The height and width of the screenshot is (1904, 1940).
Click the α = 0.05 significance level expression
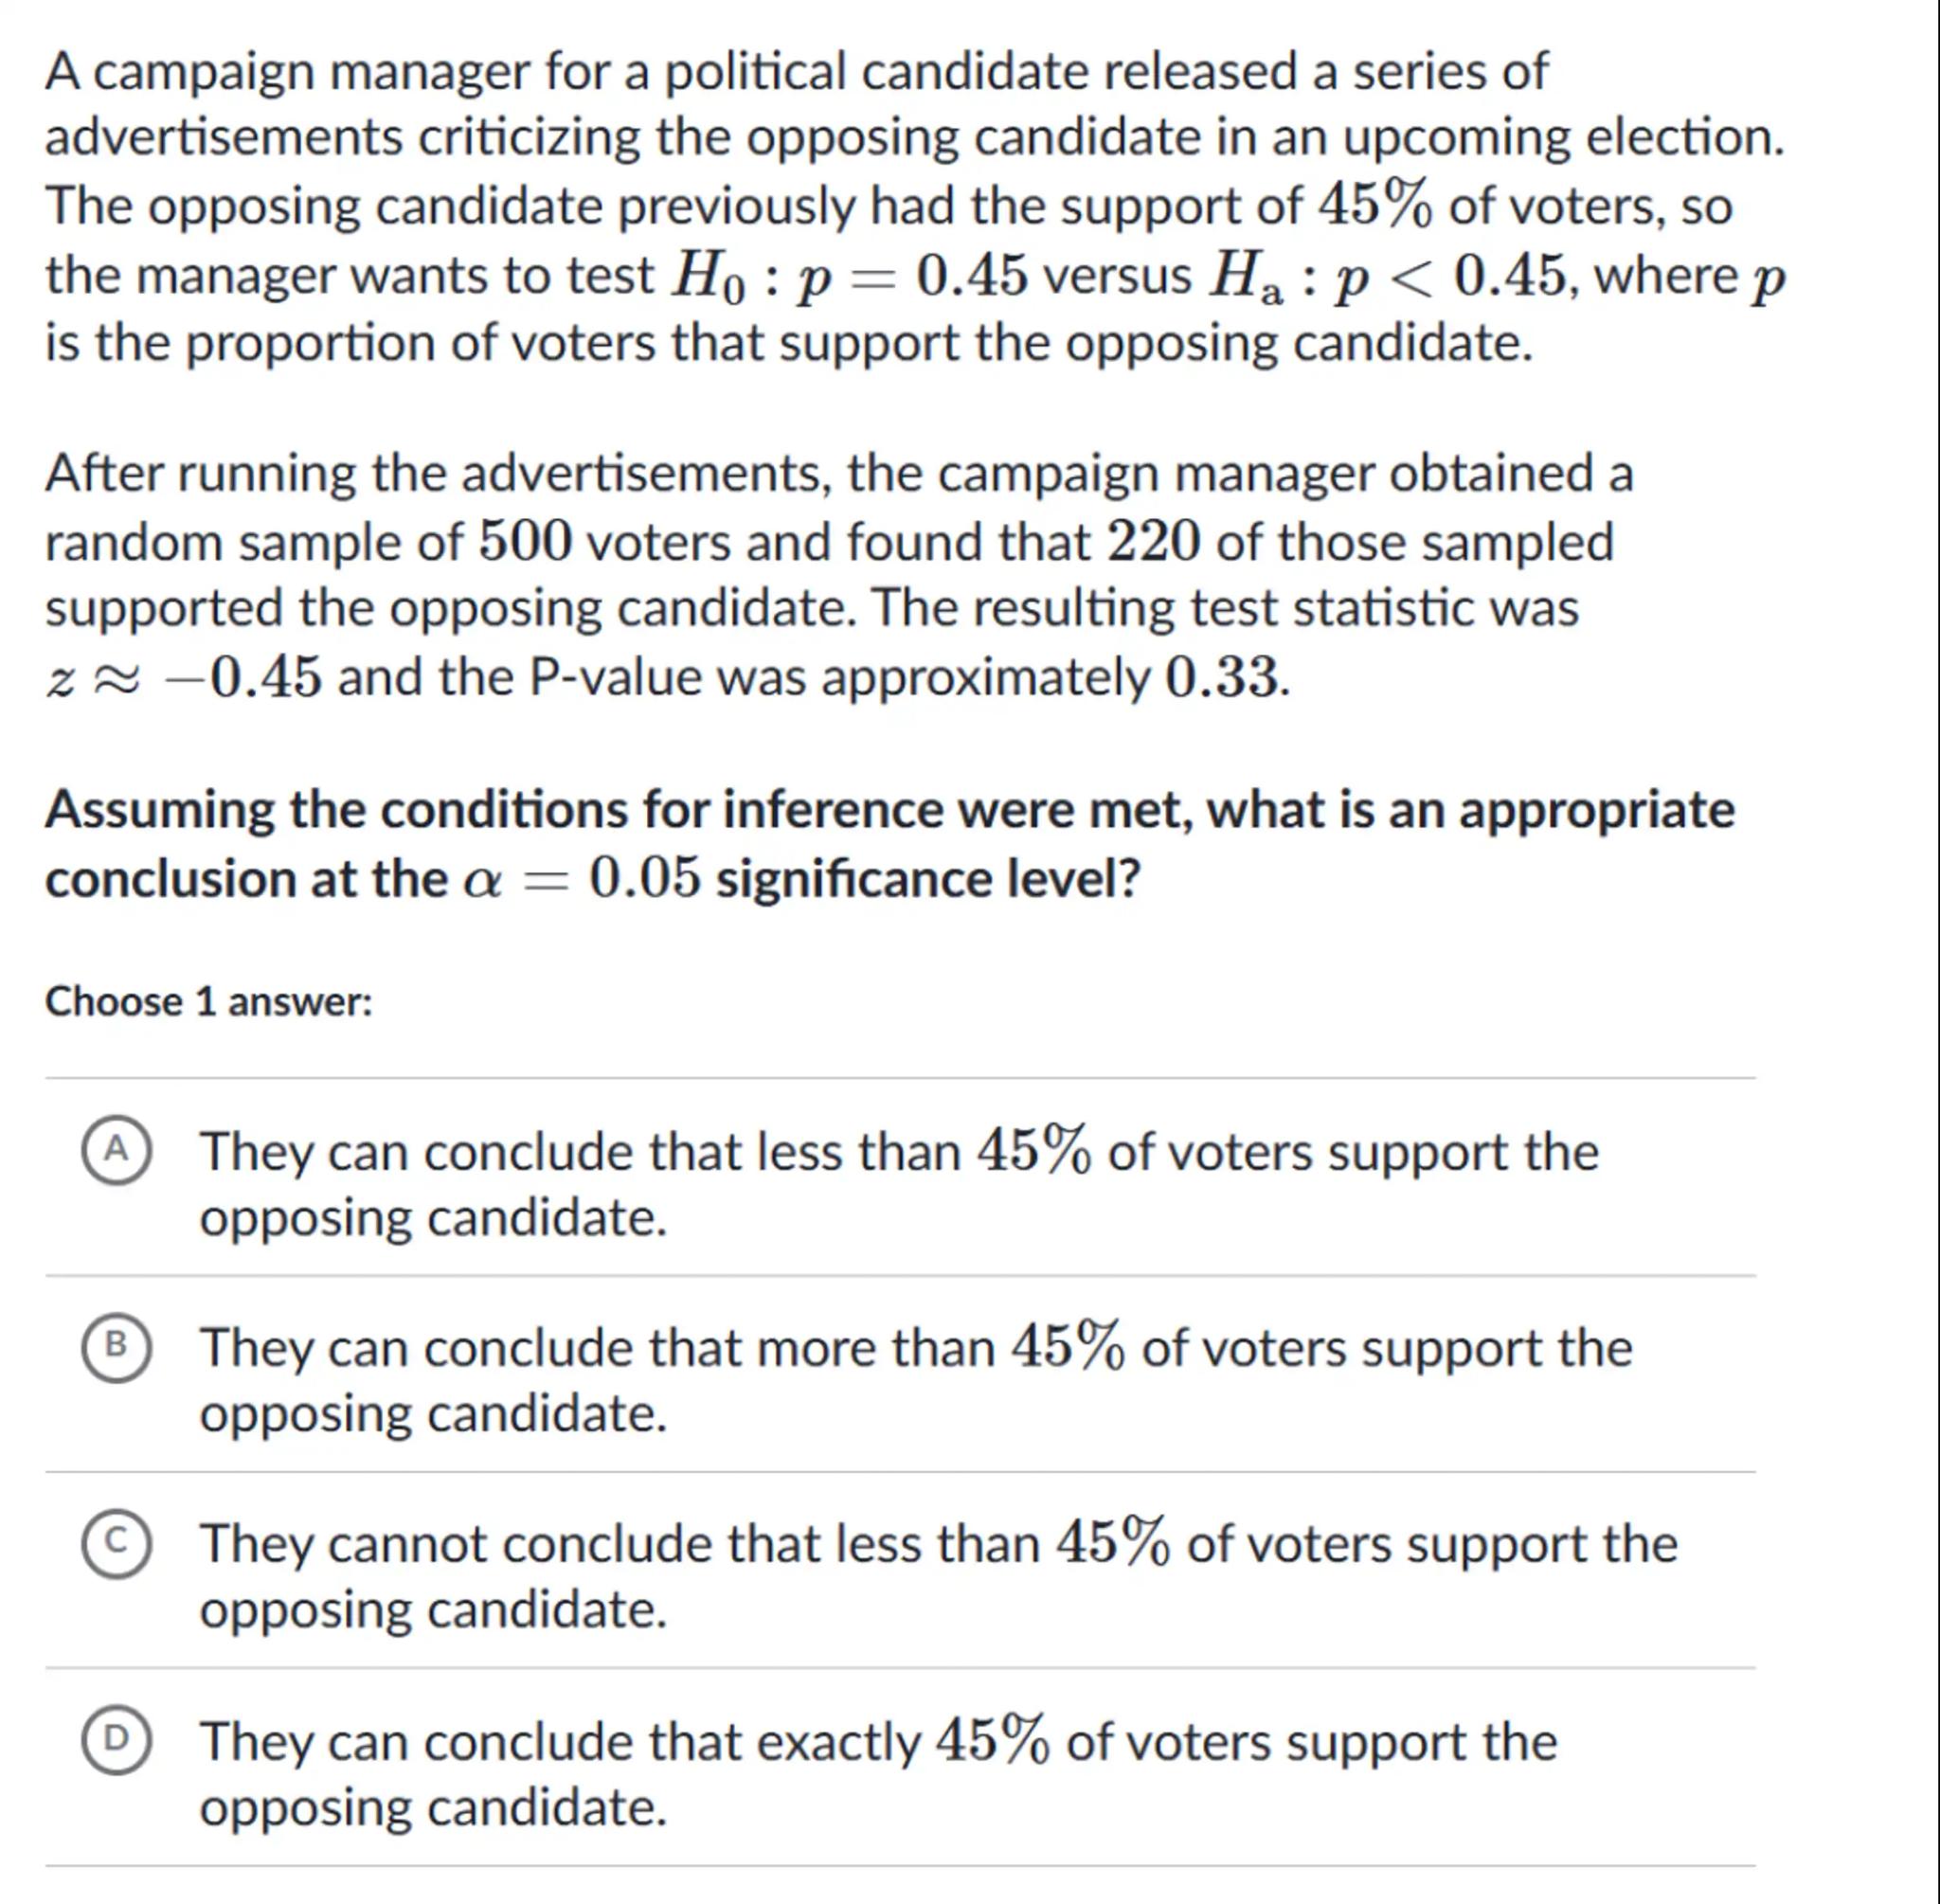pyautogui.click(x=582, y=879)
